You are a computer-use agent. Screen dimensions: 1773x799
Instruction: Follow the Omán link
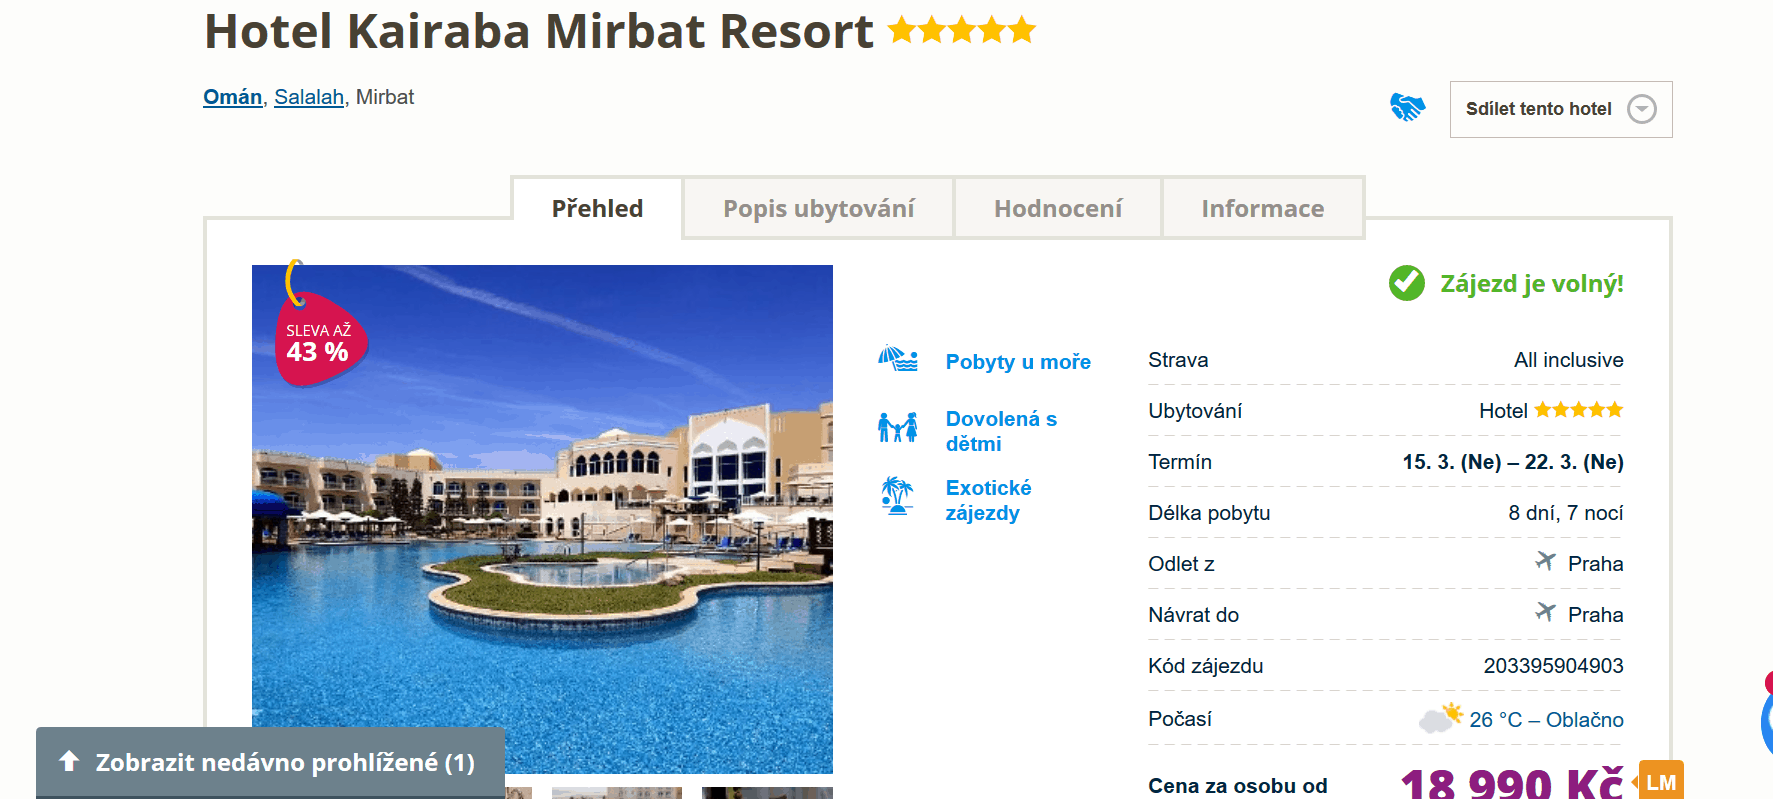coord(232,97)
